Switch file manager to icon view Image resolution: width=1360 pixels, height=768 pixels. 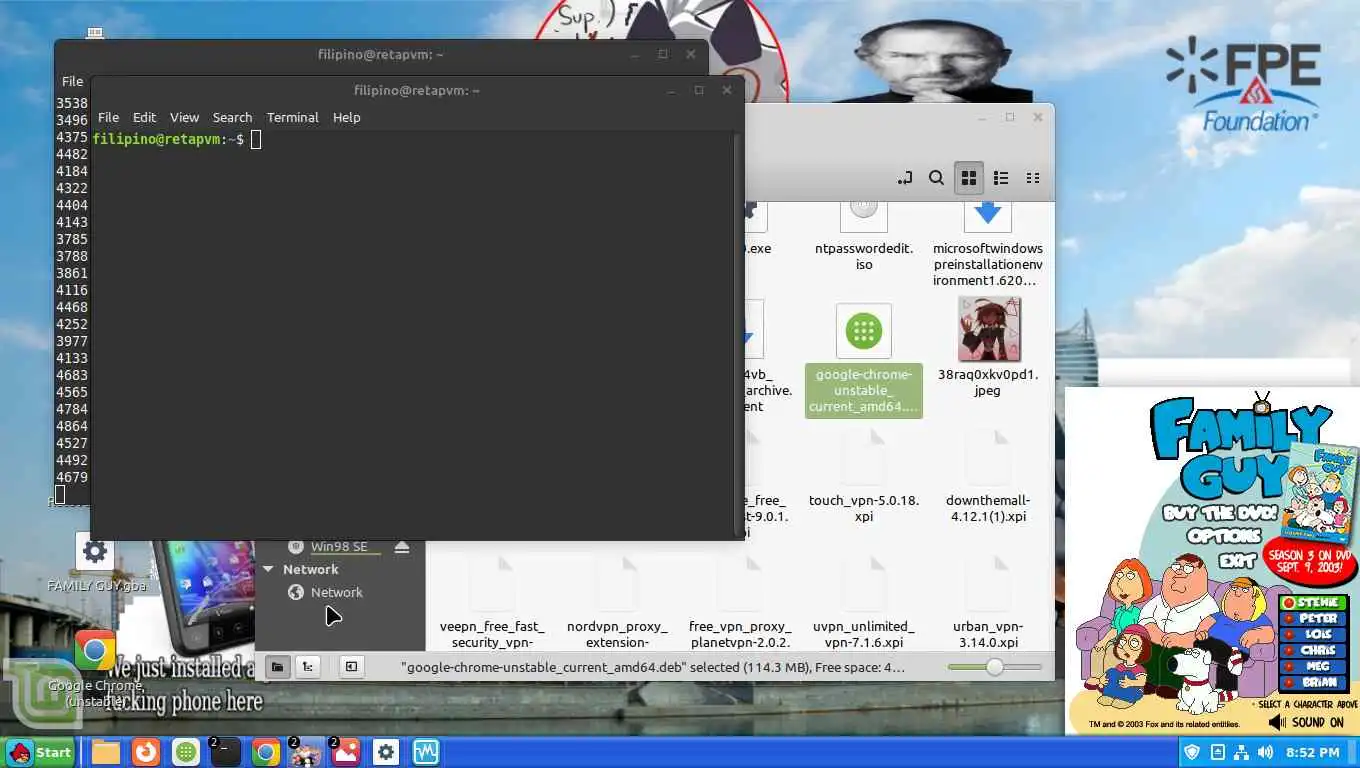point(968,178)
